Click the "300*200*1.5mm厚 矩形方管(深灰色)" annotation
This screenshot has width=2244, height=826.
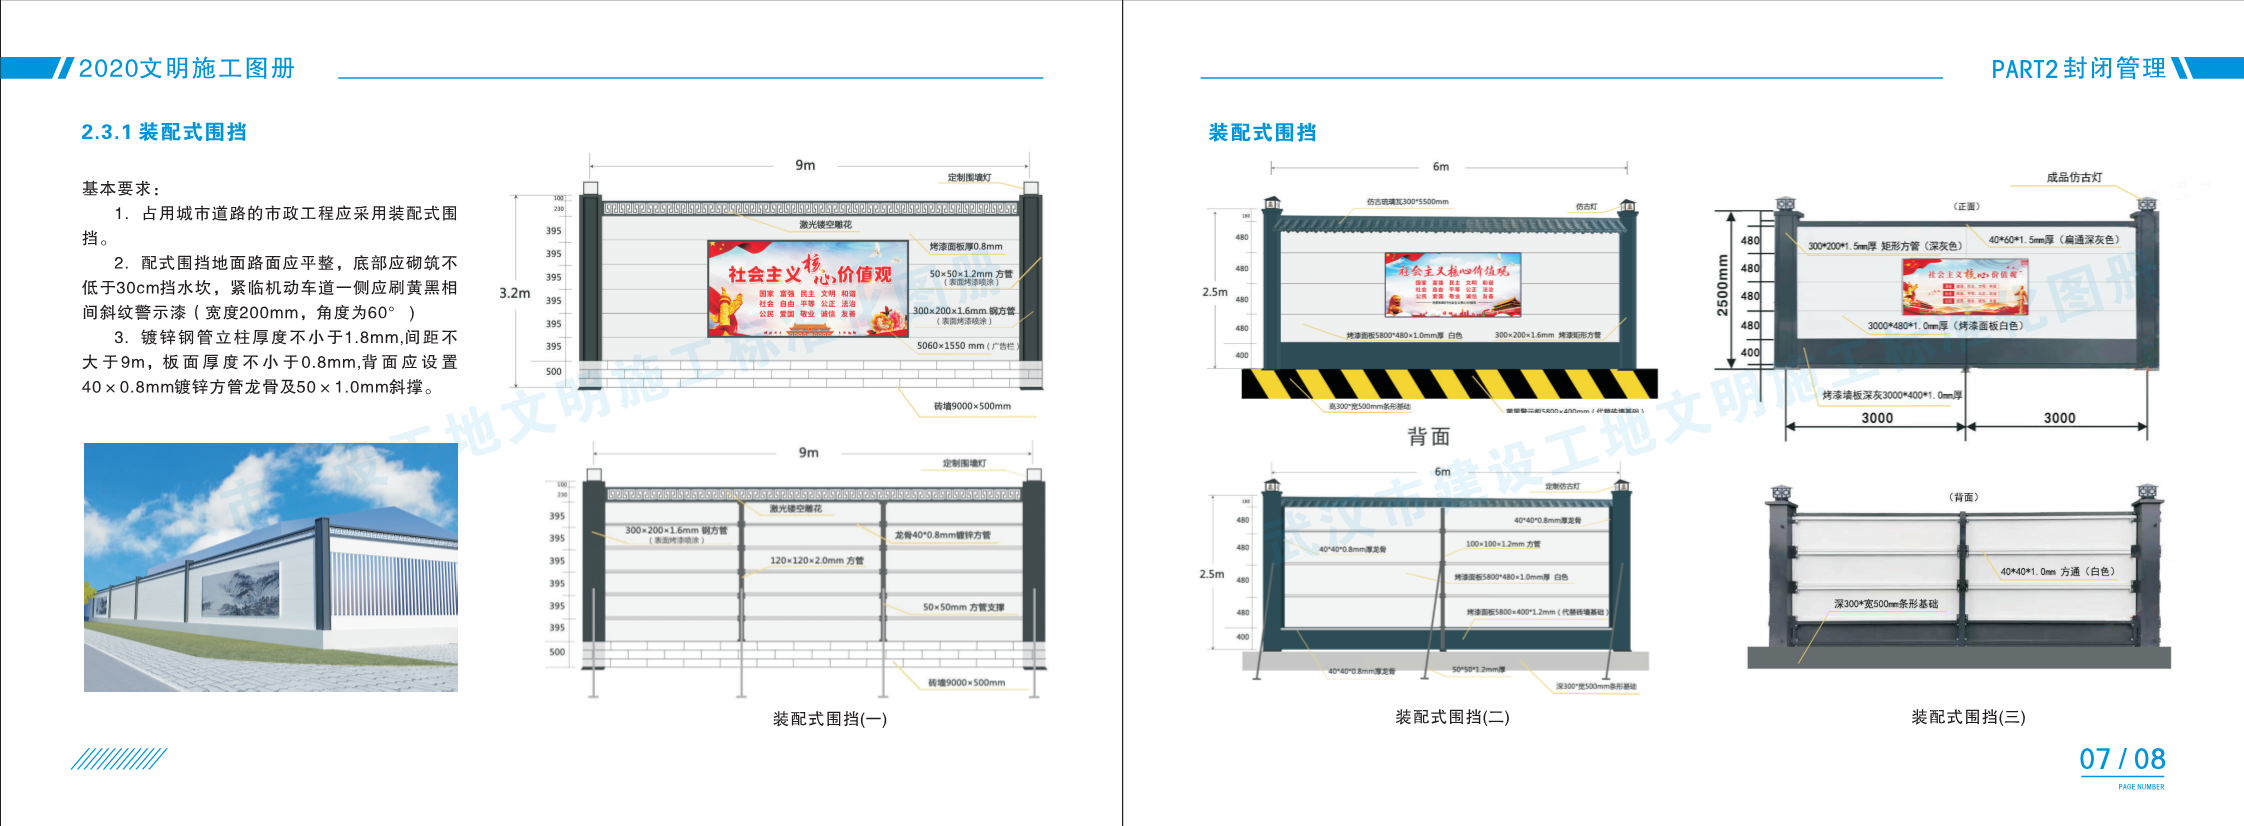pyautogui.click(x=1884, y=246)
